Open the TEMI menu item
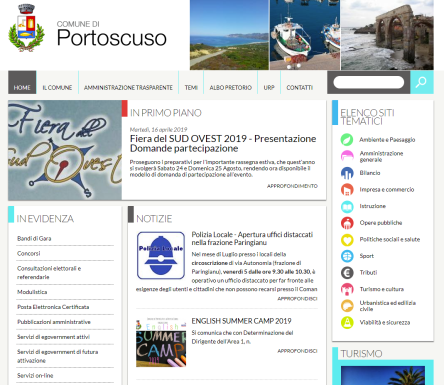The width and height of the screenshot is (444, 385). click(x=191, y=88)
